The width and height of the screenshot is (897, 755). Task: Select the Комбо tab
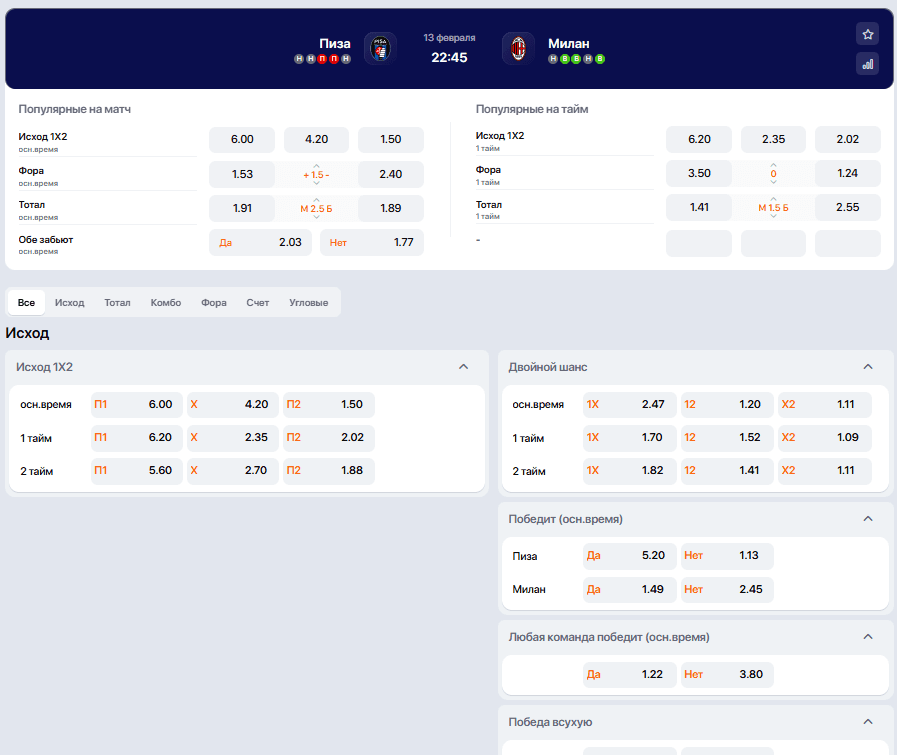click(166, 302)
